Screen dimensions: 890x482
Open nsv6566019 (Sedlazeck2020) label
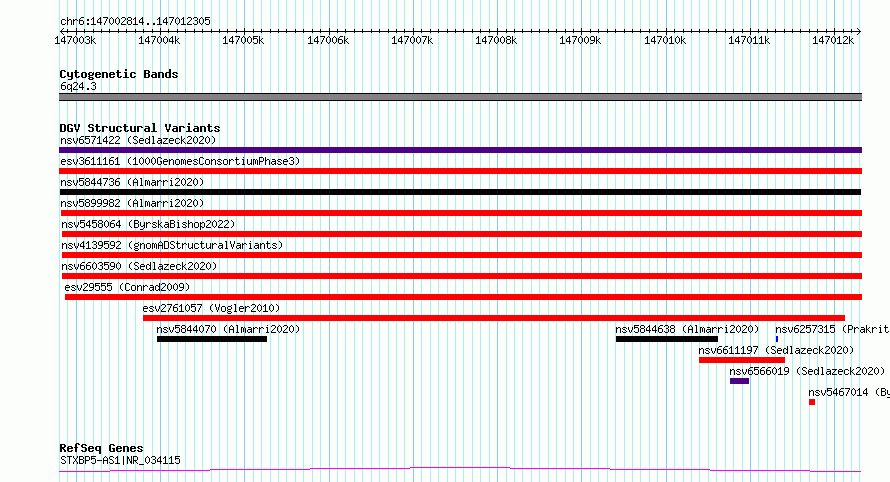point(807,371)
